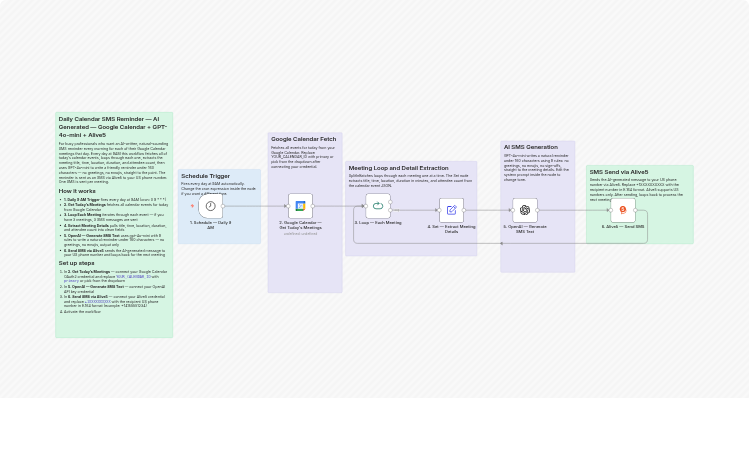Click the YOUR_CALENDAR_ID code text in setup steps
Image resolution: width=749 pixels, height=450 pixels.
pos(133,277)
